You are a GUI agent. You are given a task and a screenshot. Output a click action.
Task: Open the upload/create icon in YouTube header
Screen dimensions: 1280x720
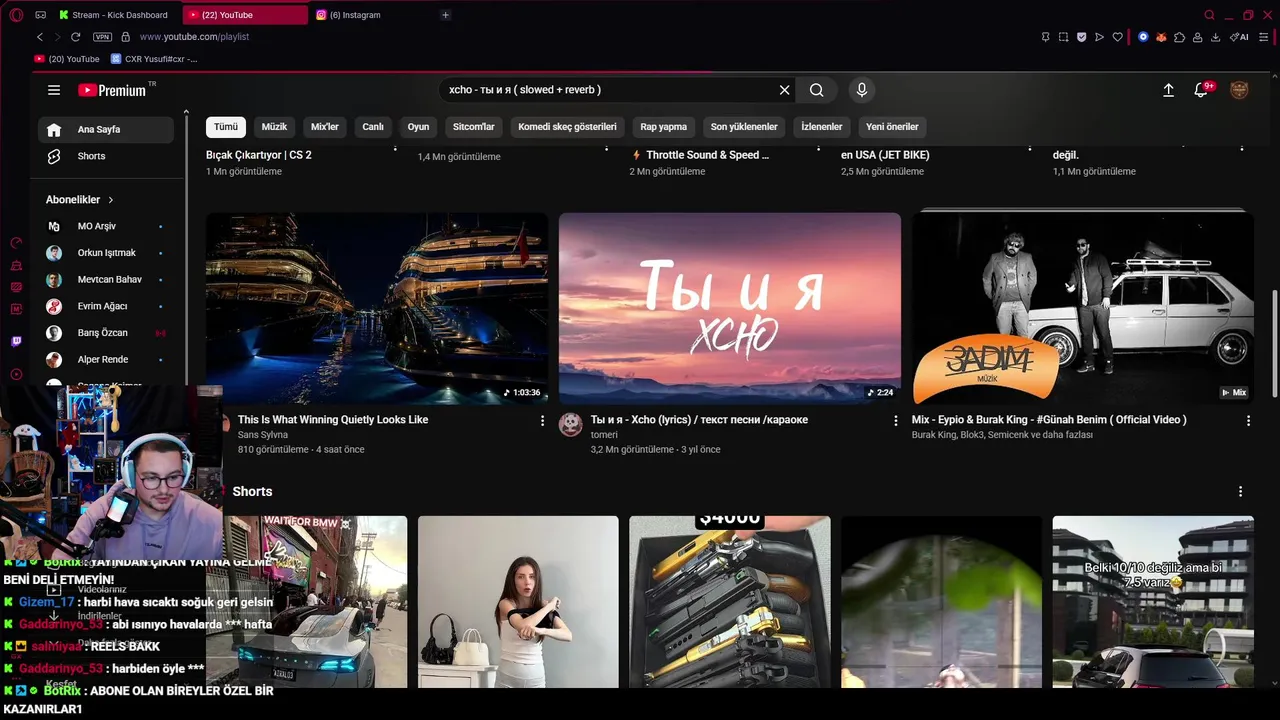pos(1168,90)
